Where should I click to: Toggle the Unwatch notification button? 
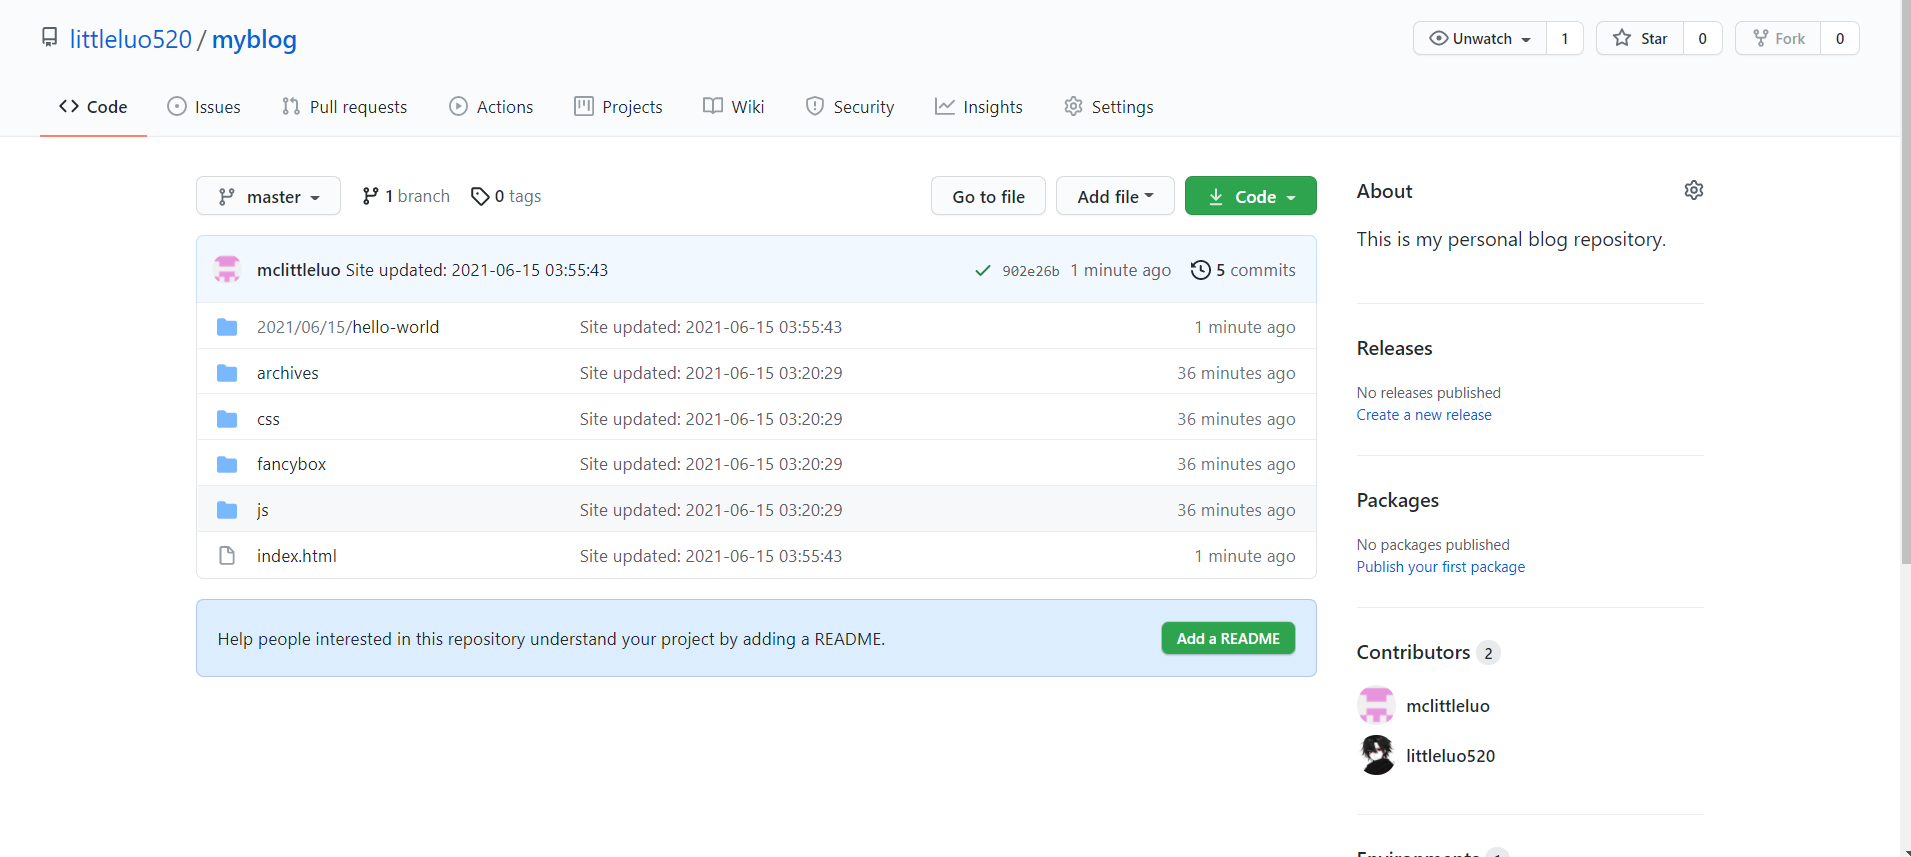pyautogui.click(x=1480, y=39)
